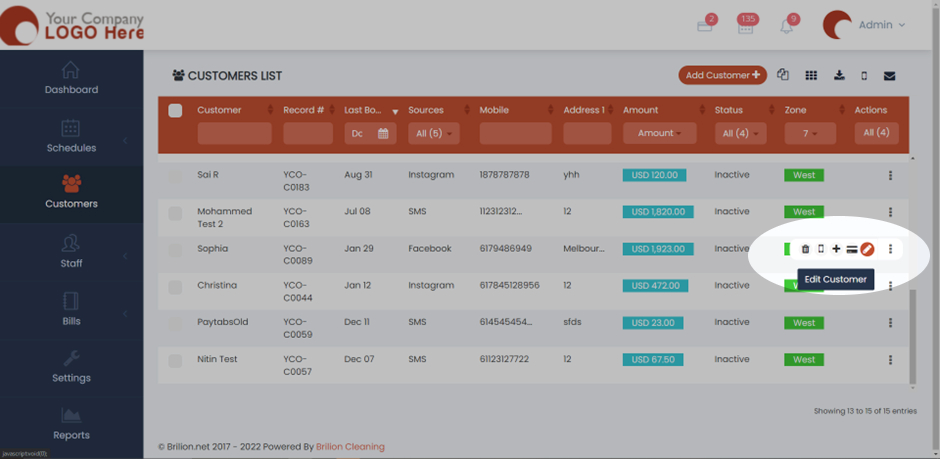
Task: Click the Edit Customer pencil icon
Action: click(867, 249)
